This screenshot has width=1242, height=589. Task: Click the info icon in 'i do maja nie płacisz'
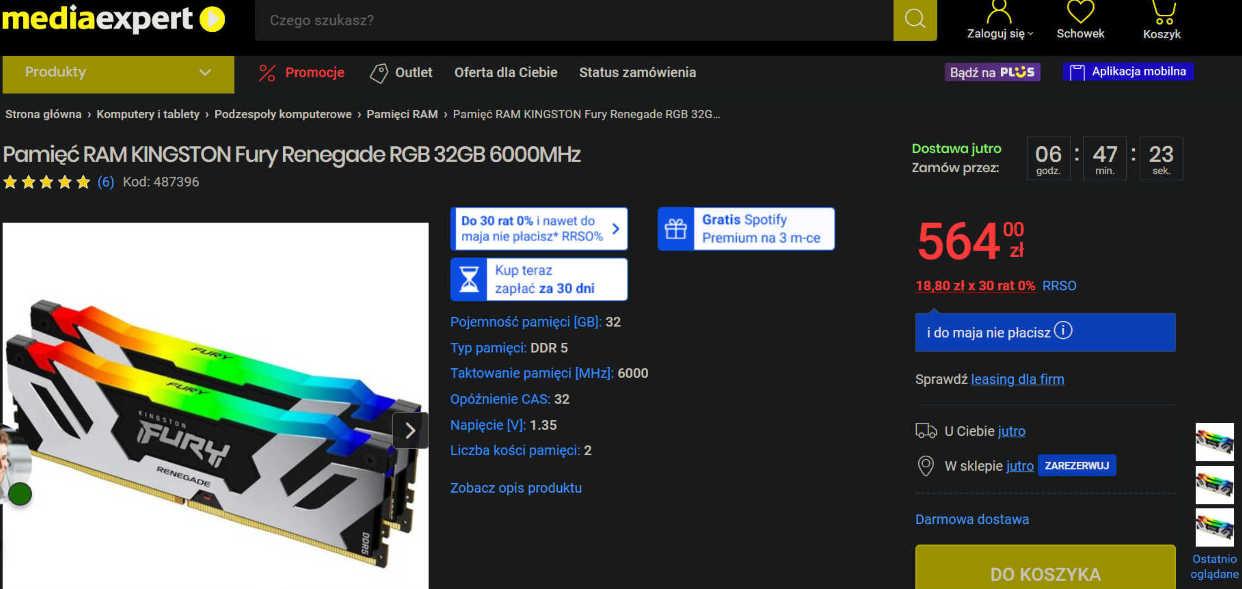coord(1063,330)
